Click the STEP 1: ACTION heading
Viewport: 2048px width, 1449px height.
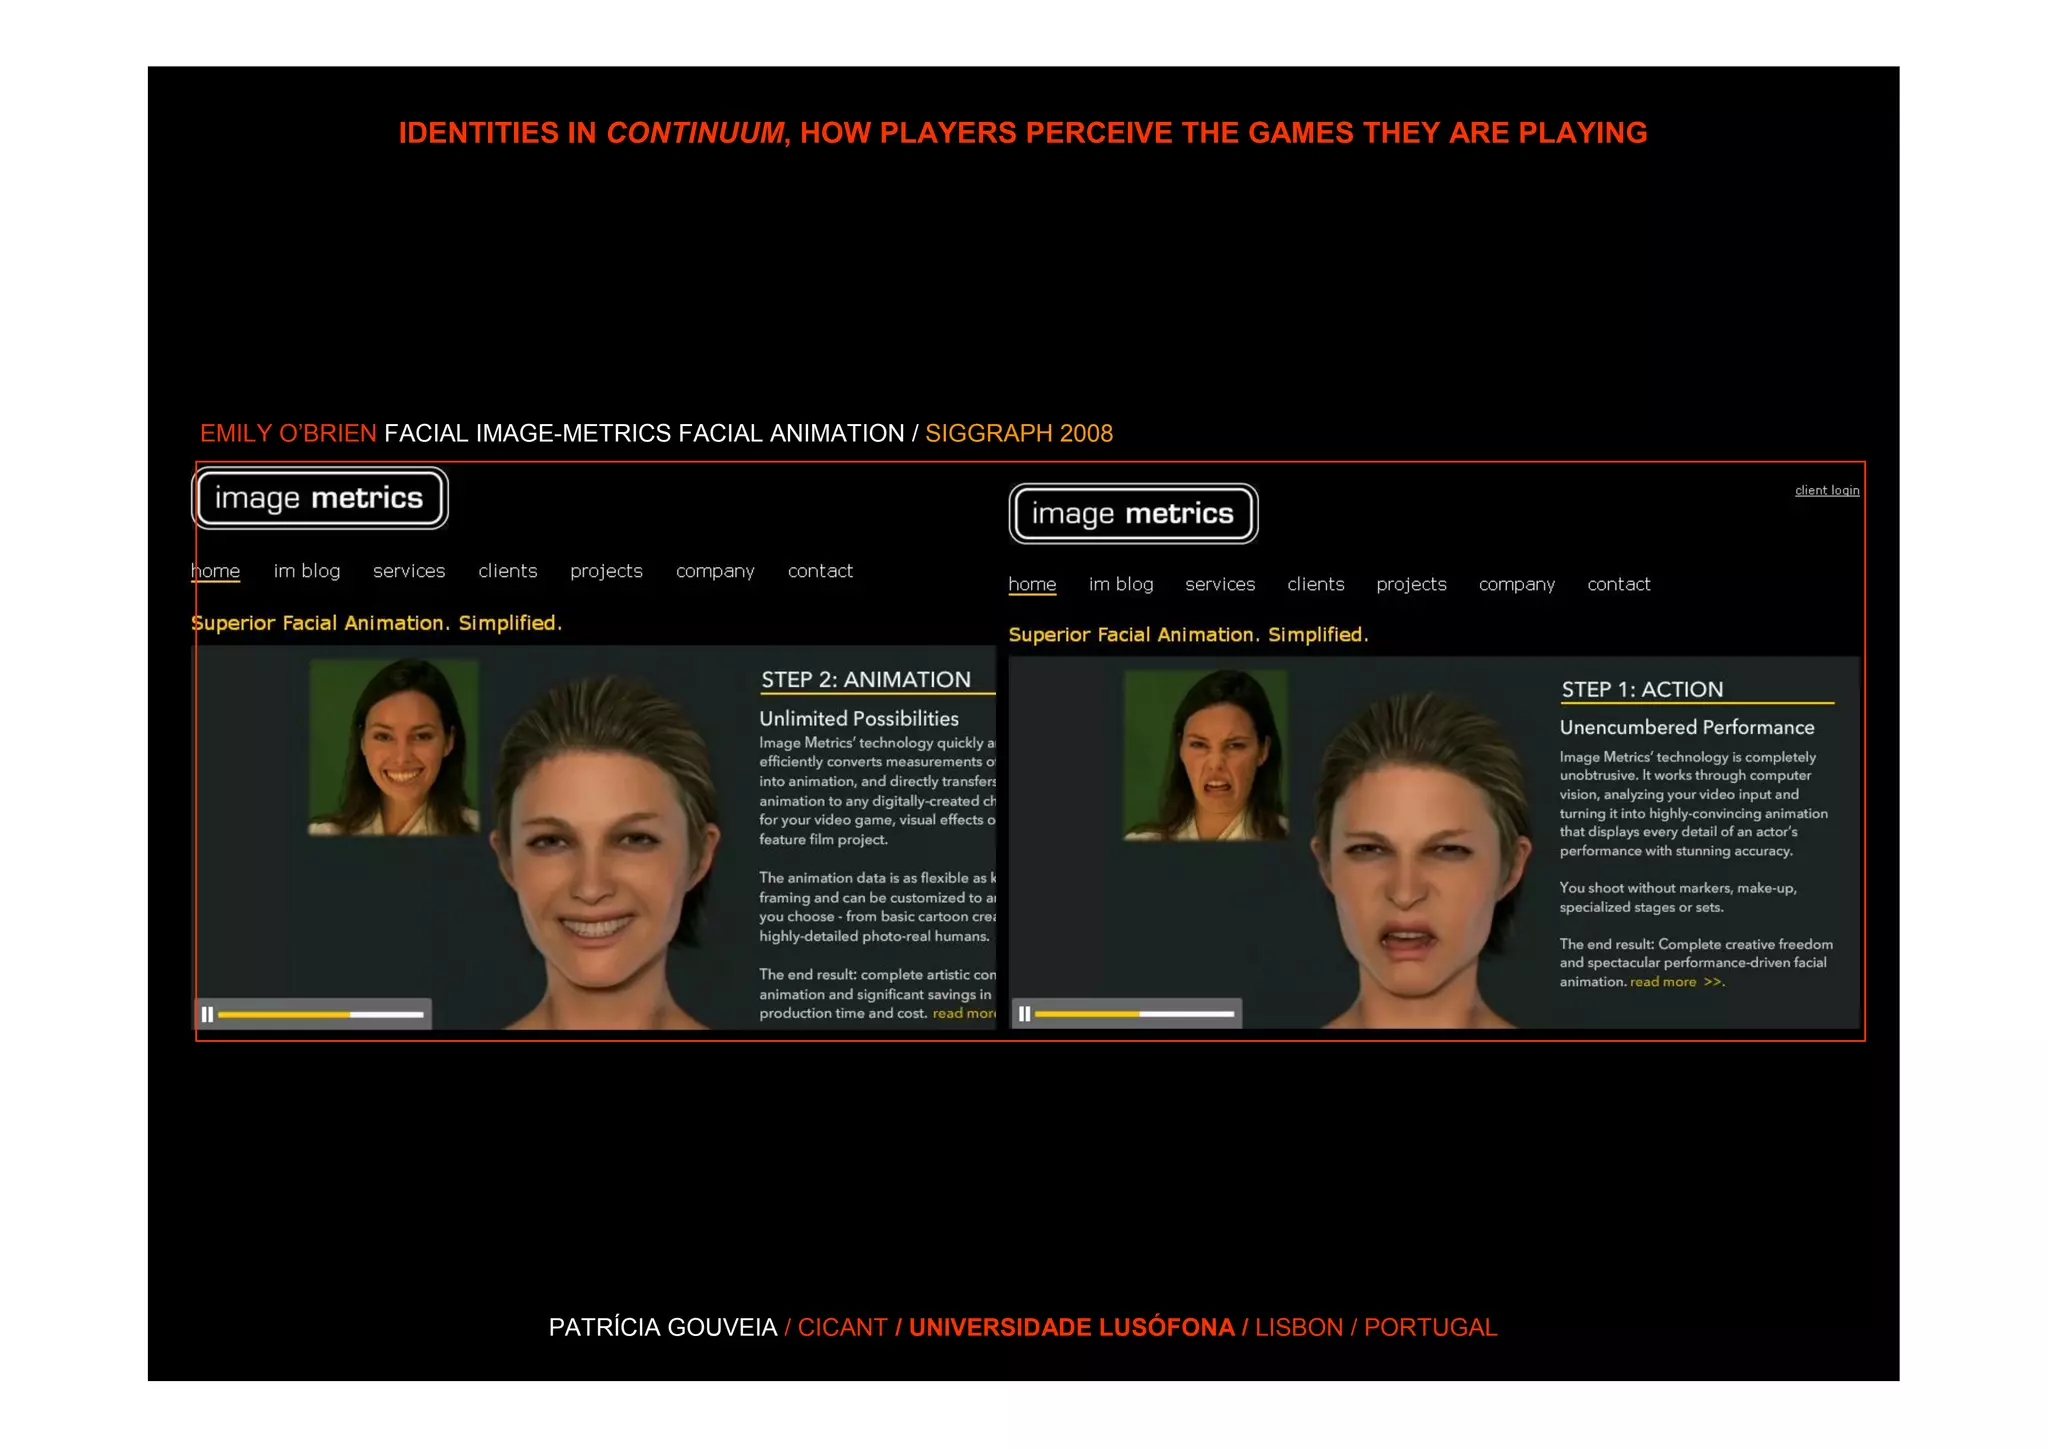(1642, 690)
